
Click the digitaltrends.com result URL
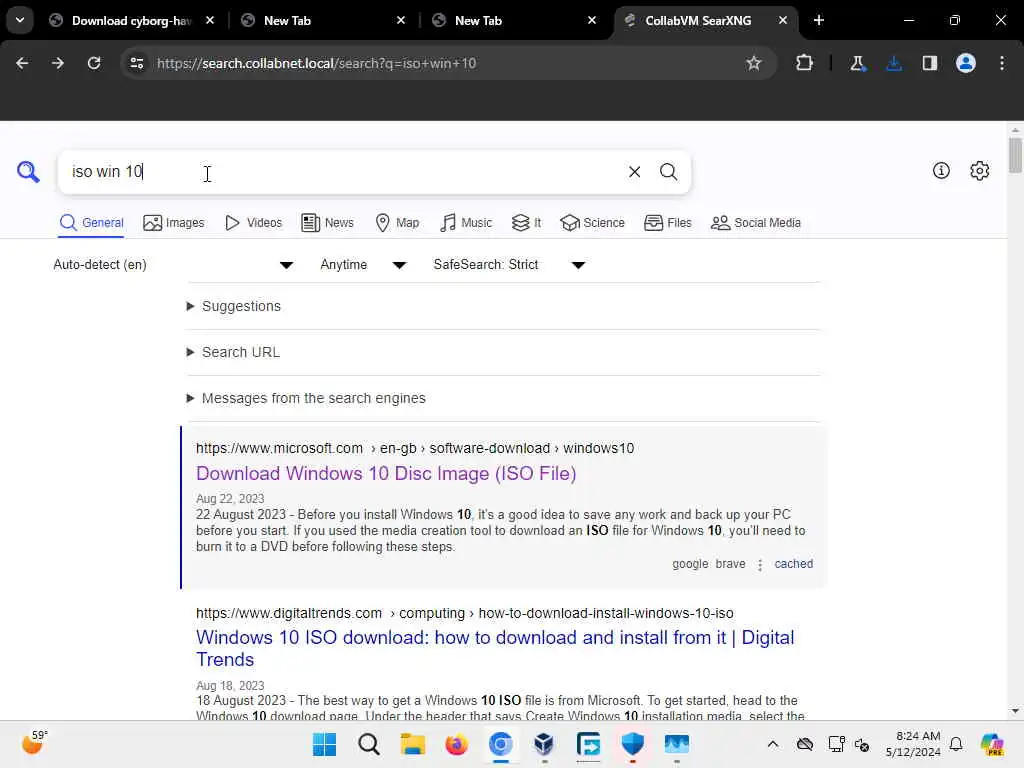point(464,613)
